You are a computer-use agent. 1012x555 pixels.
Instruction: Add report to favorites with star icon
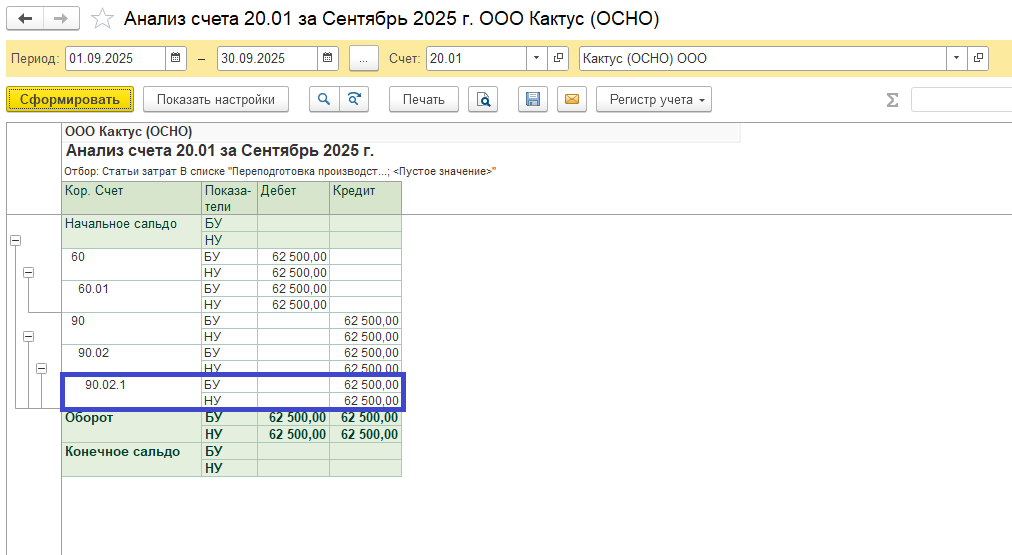(x=101, y=19)
